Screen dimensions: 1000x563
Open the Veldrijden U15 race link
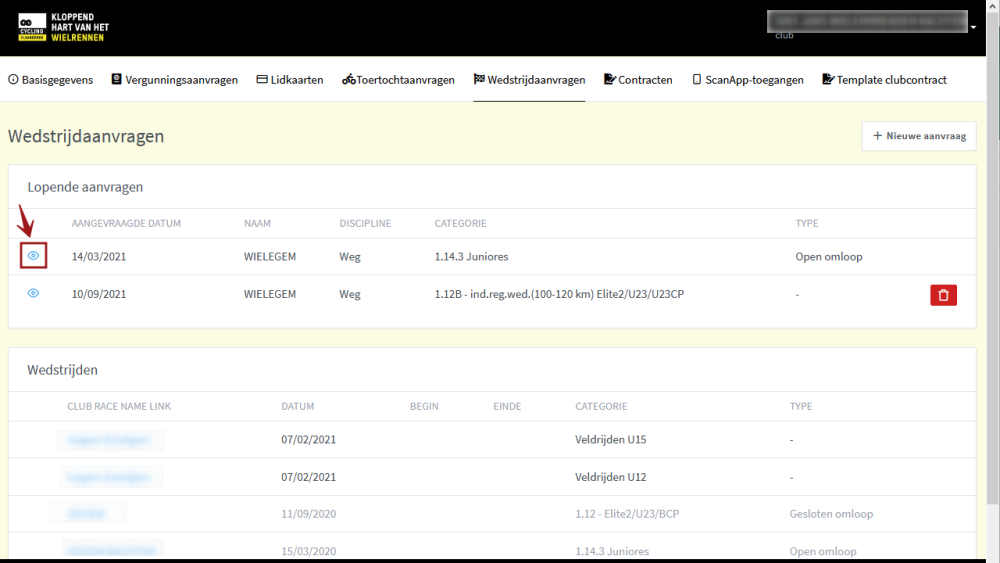click(x=109, y=440)
